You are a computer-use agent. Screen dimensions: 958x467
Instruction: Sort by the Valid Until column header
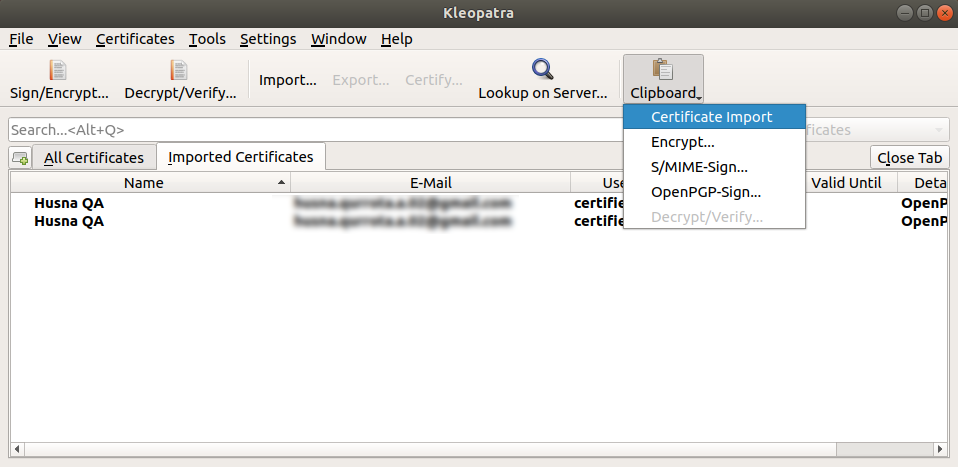[x=846, y=183]
